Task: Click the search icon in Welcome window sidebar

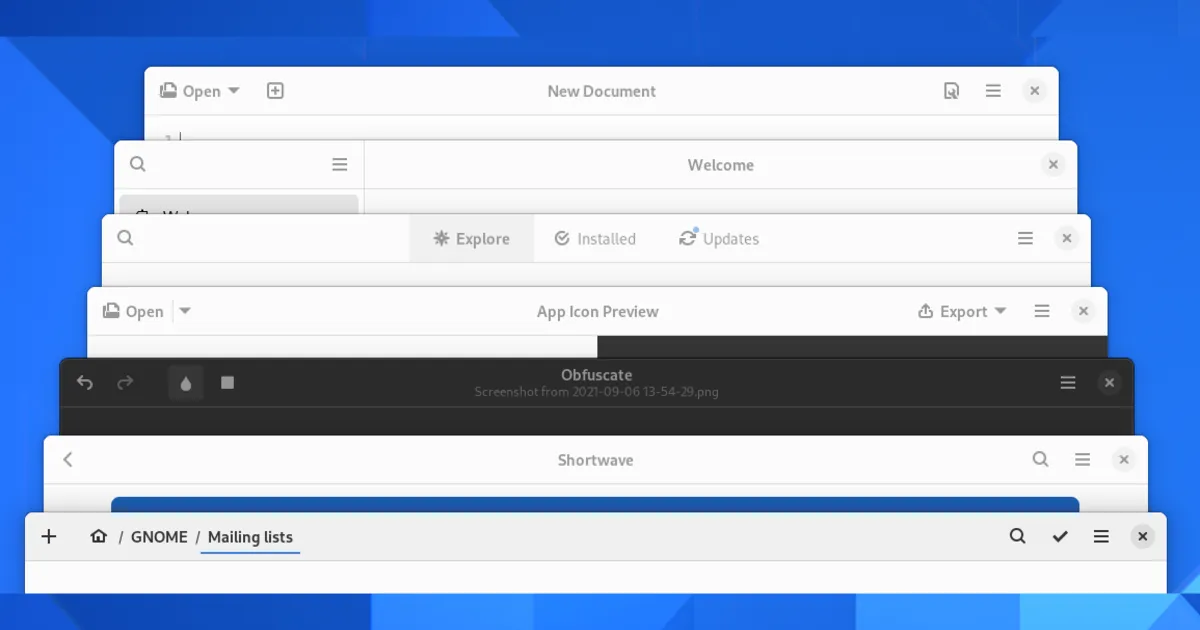Action: (138, 165)
